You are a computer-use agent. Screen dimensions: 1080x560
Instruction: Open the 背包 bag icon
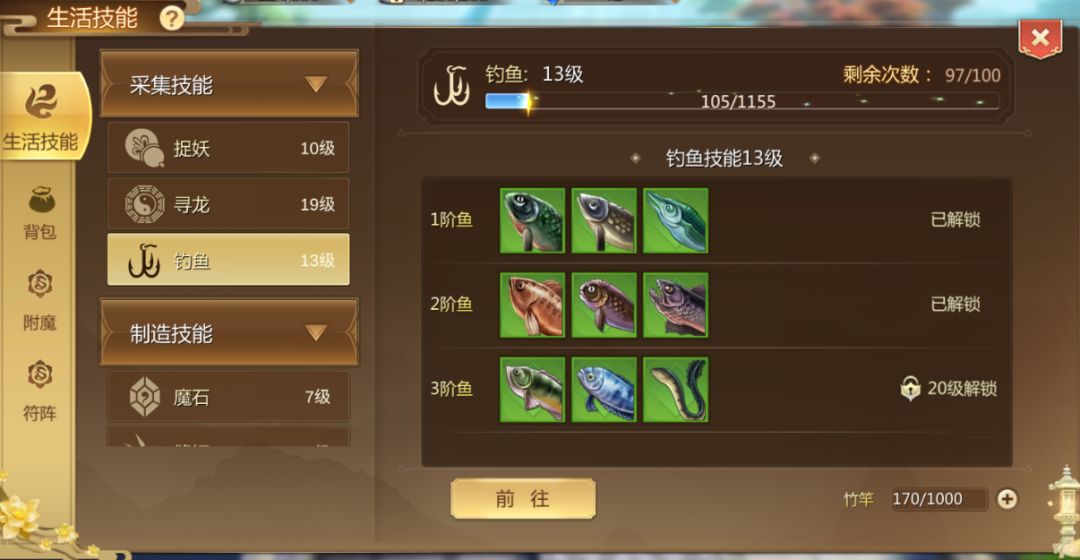40,213
